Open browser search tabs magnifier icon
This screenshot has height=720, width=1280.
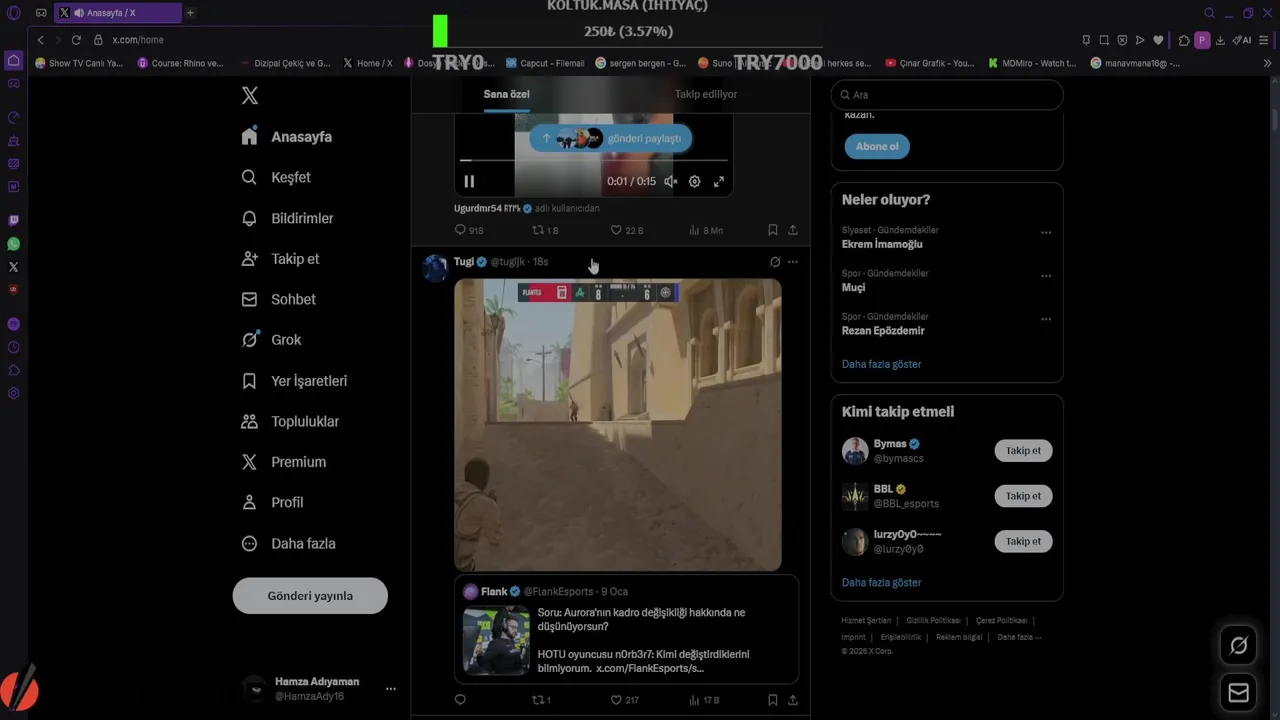click(x=1209, y=13)
